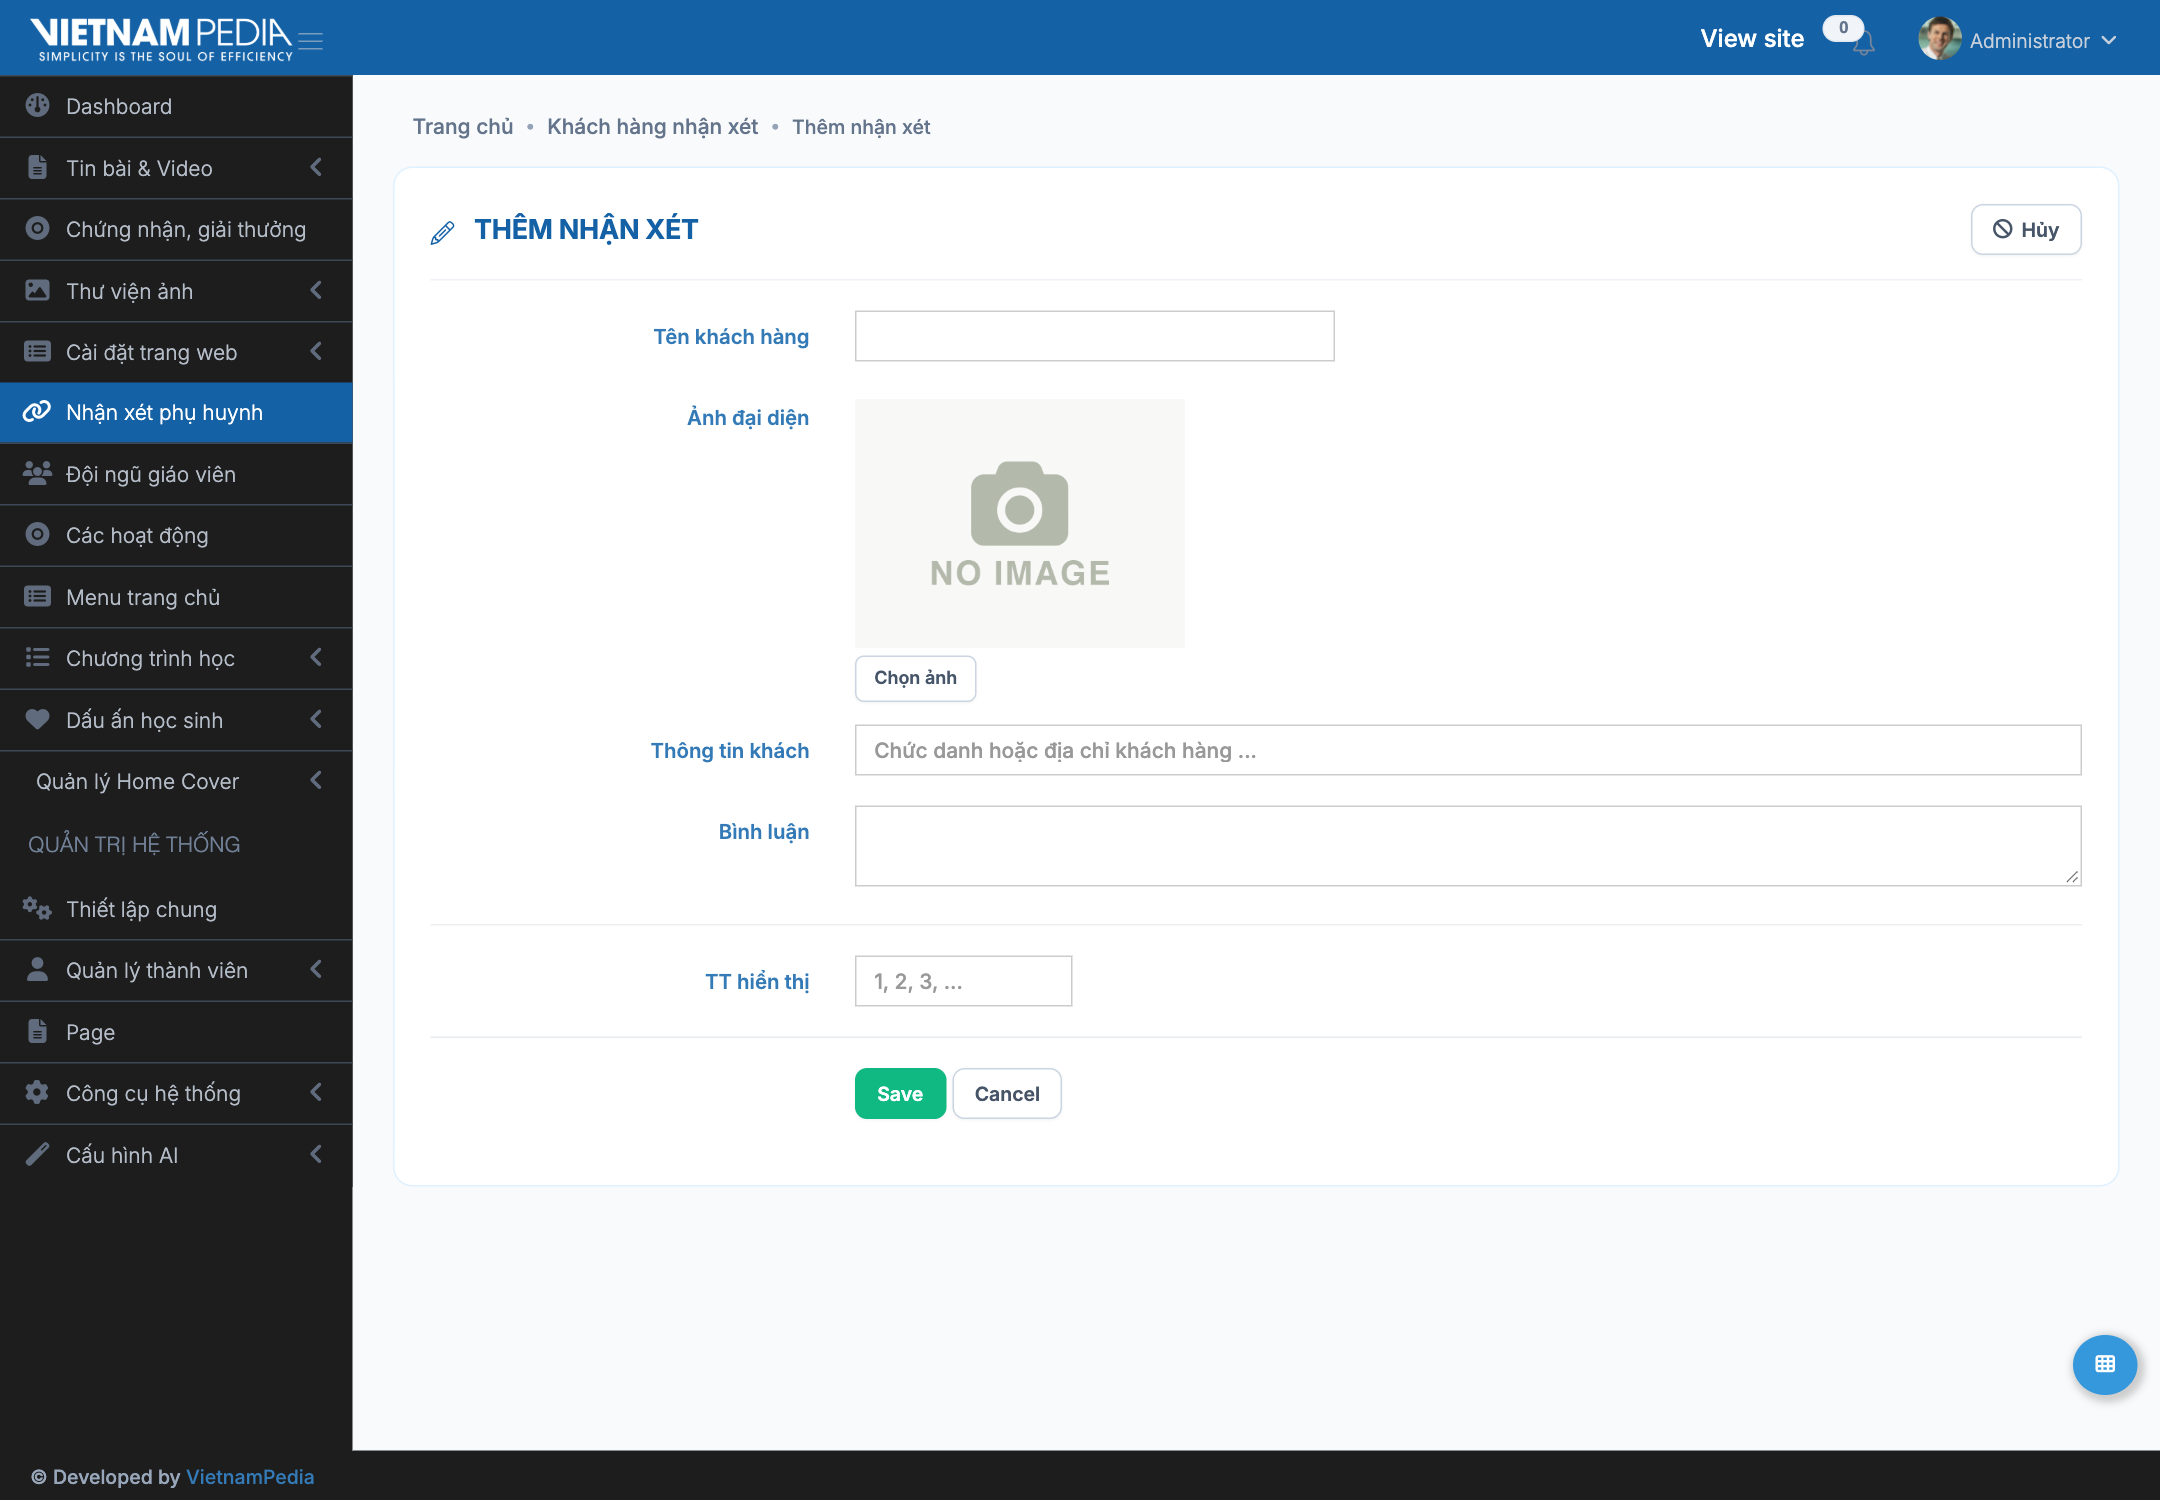Viewport: 2160px width, 1500px height.
Task: Expand the Thư viện ảnh submenu chevron
Action: [x=316, y=290]
